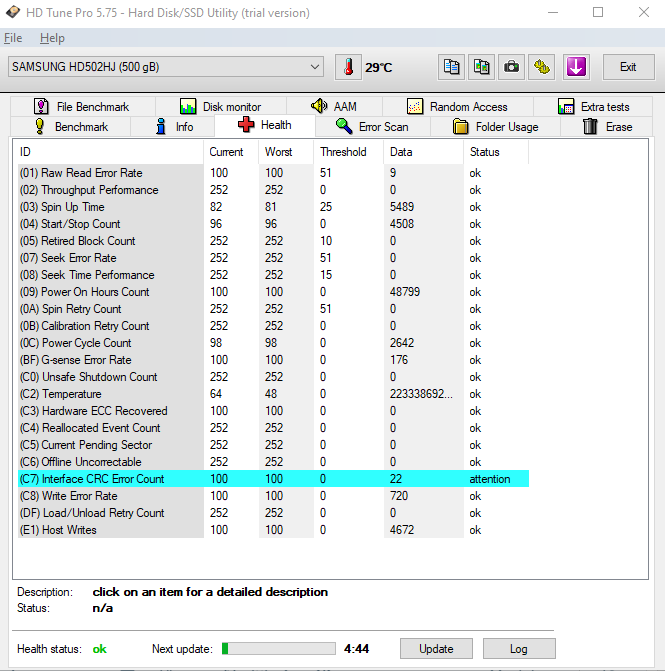Switch to the Disk monitor tab
This screenshot has height=671, width=665.
[x=221, y=106]
